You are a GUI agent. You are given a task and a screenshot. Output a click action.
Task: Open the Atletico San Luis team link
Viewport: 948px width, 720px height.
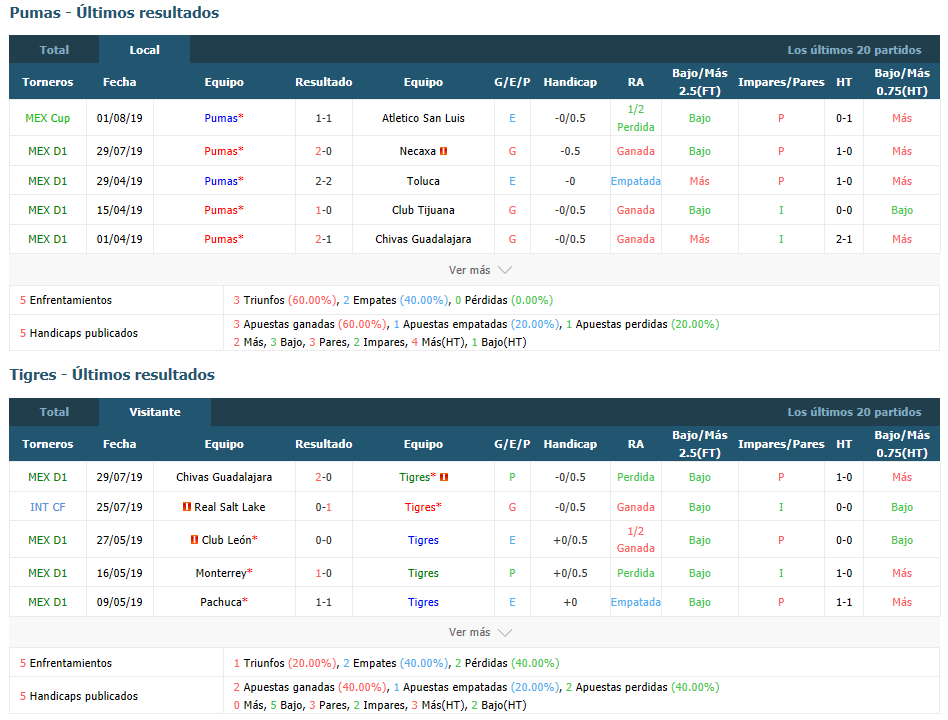coord(423,118)
